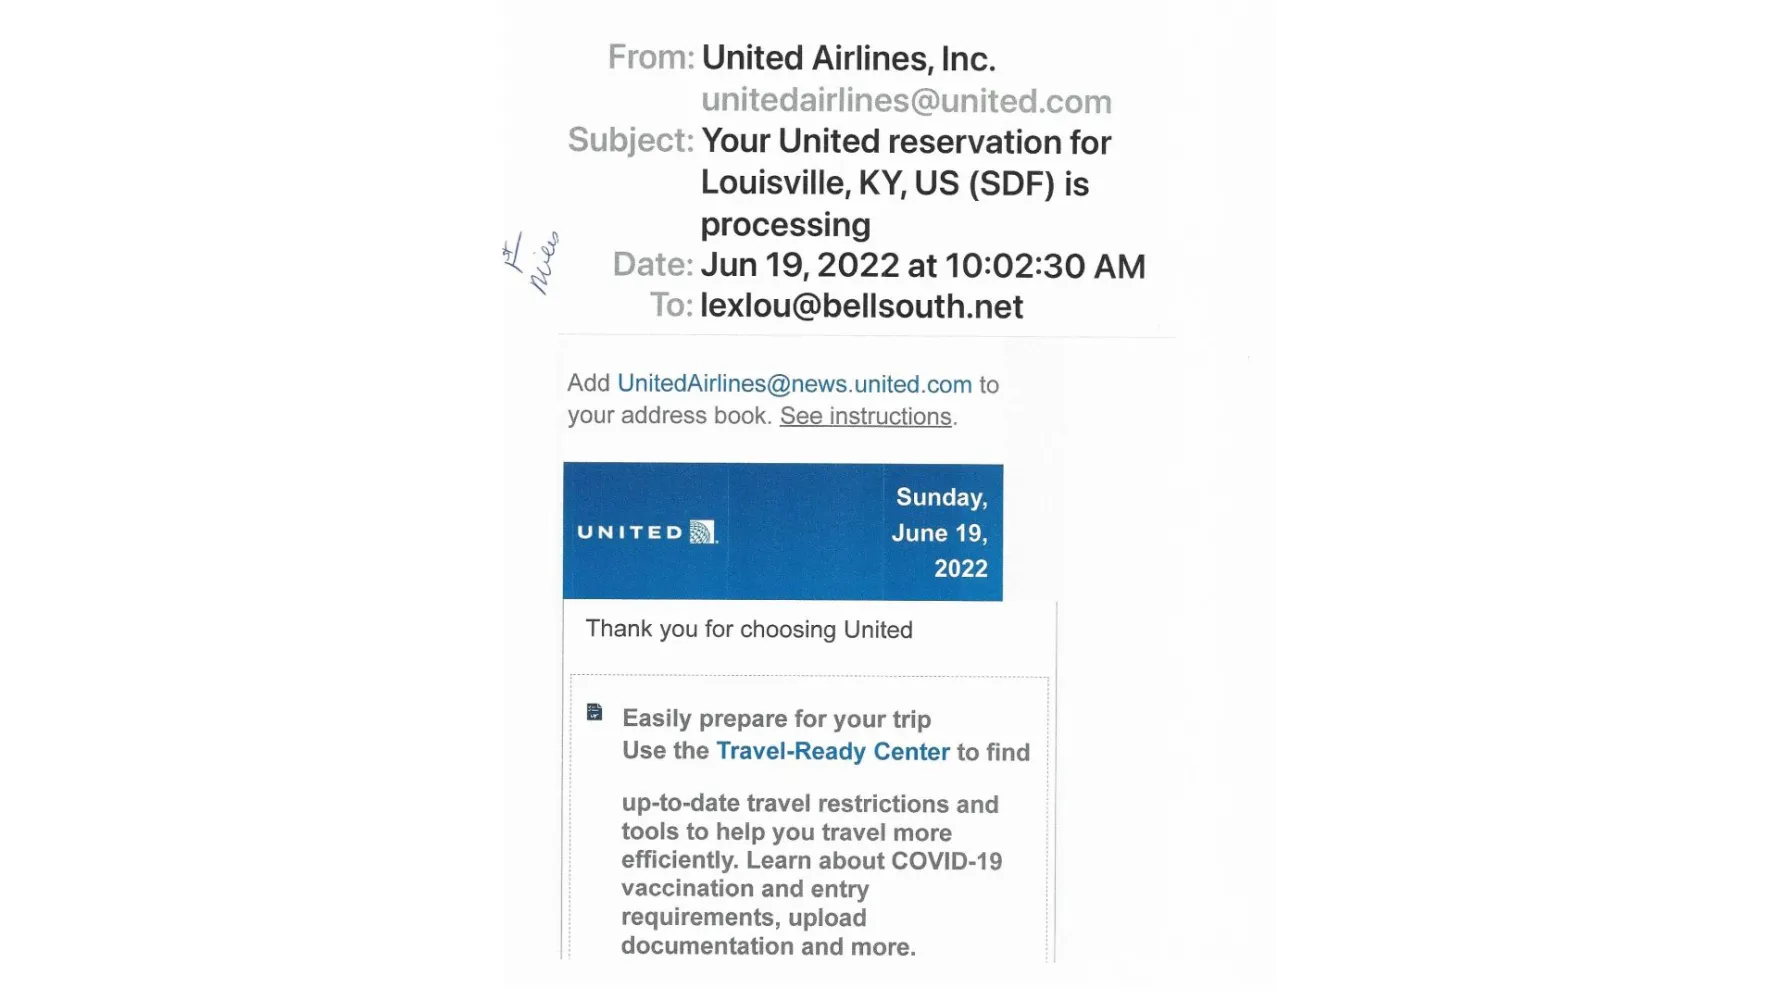Click the Subject: field label

[630, 140]
